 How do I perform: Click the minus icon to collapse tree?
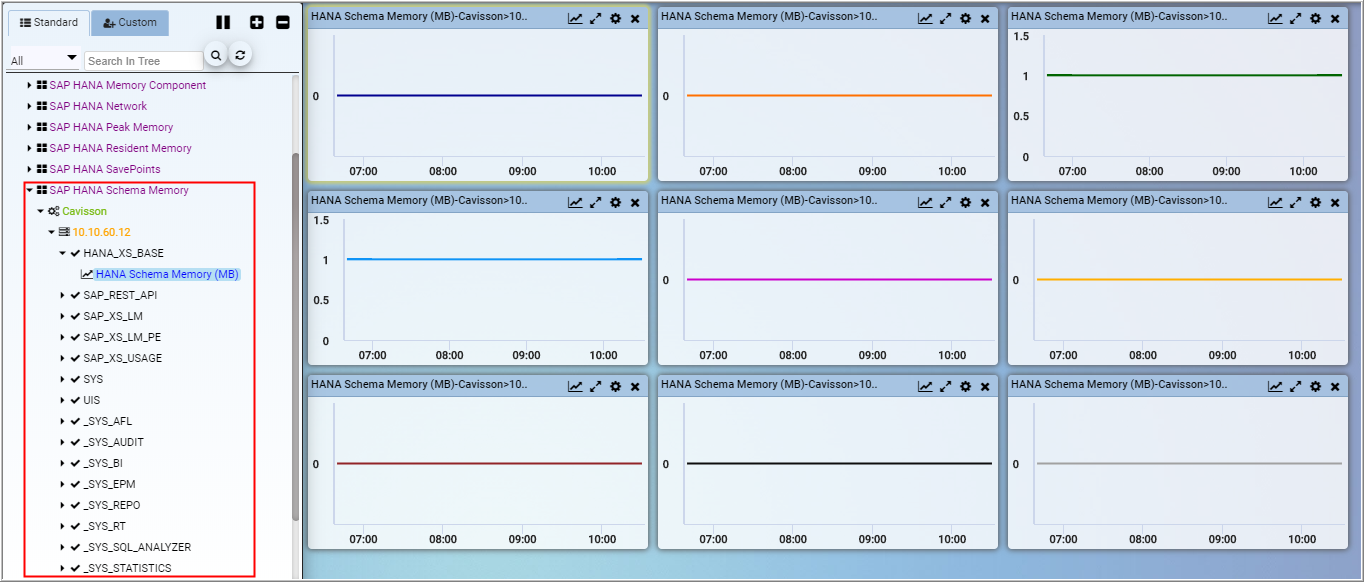pos(283,22)
